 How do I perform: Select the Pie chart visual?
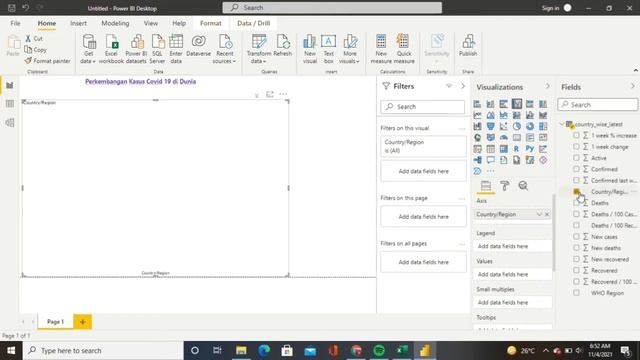(x=517, y=127)
